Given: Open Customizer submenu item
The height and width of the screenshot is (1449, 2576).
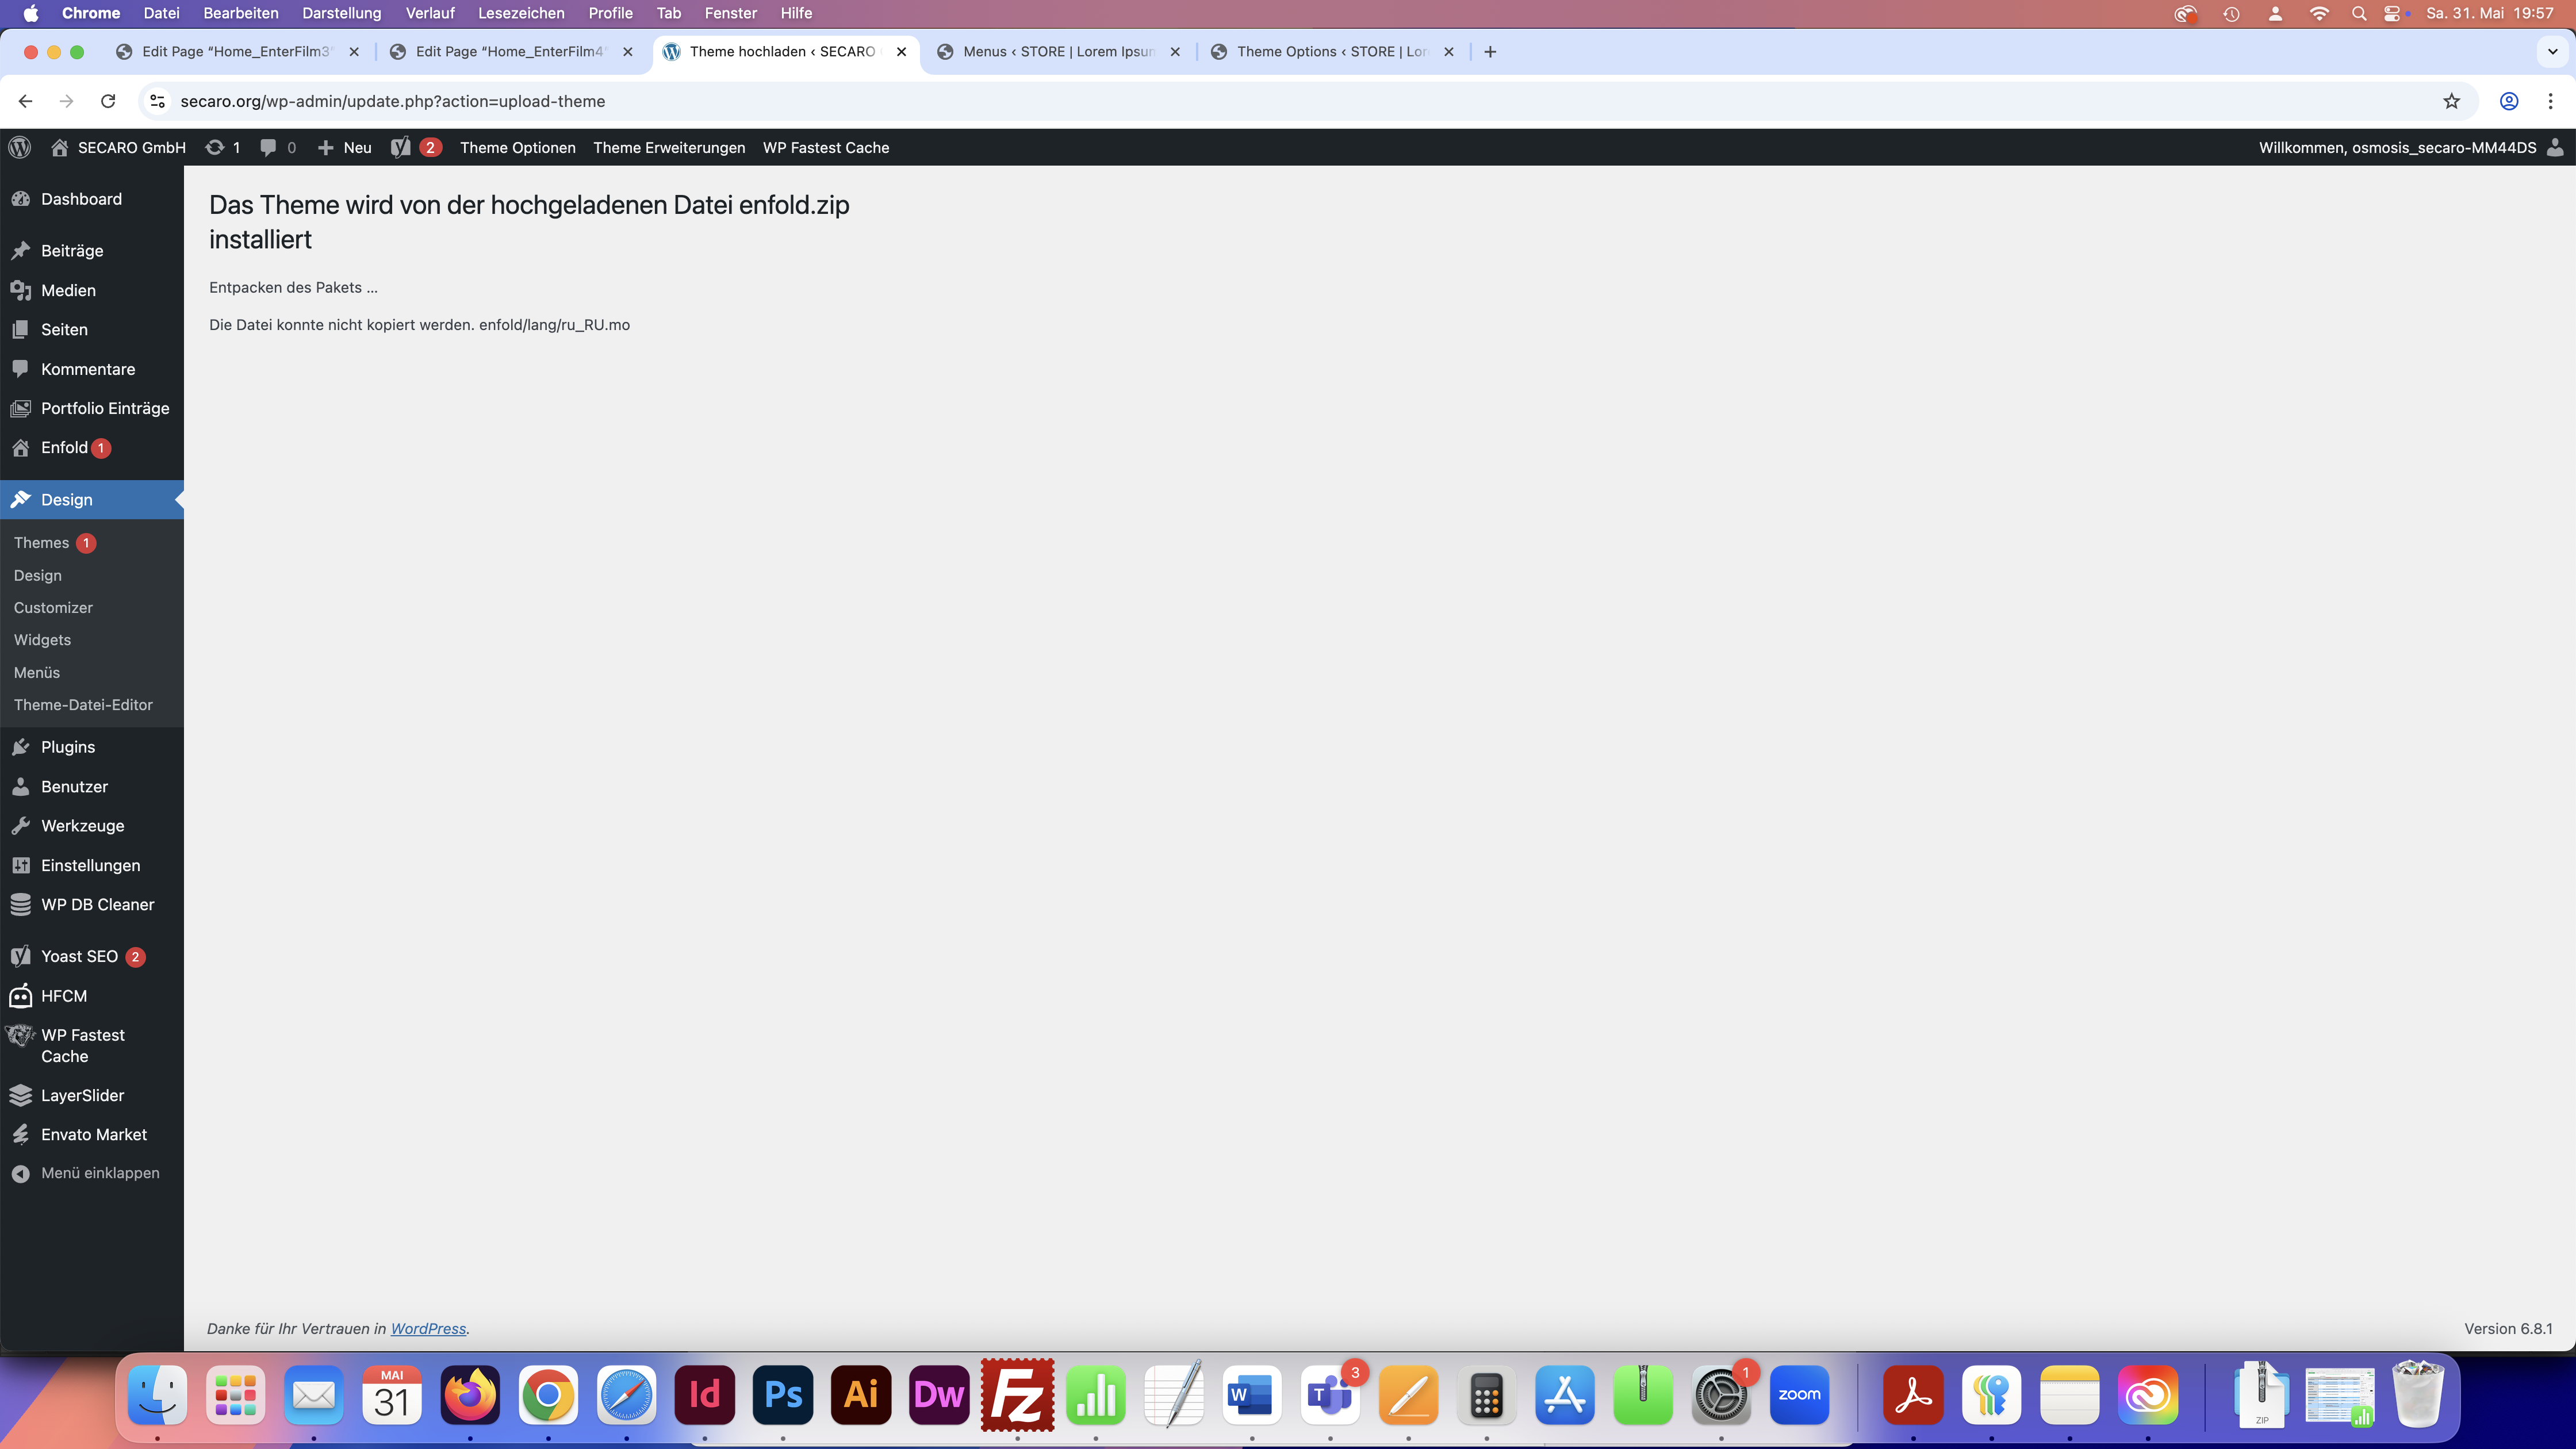Looking at the screenshot, I should pyautogui.click(x=53, y=608).
